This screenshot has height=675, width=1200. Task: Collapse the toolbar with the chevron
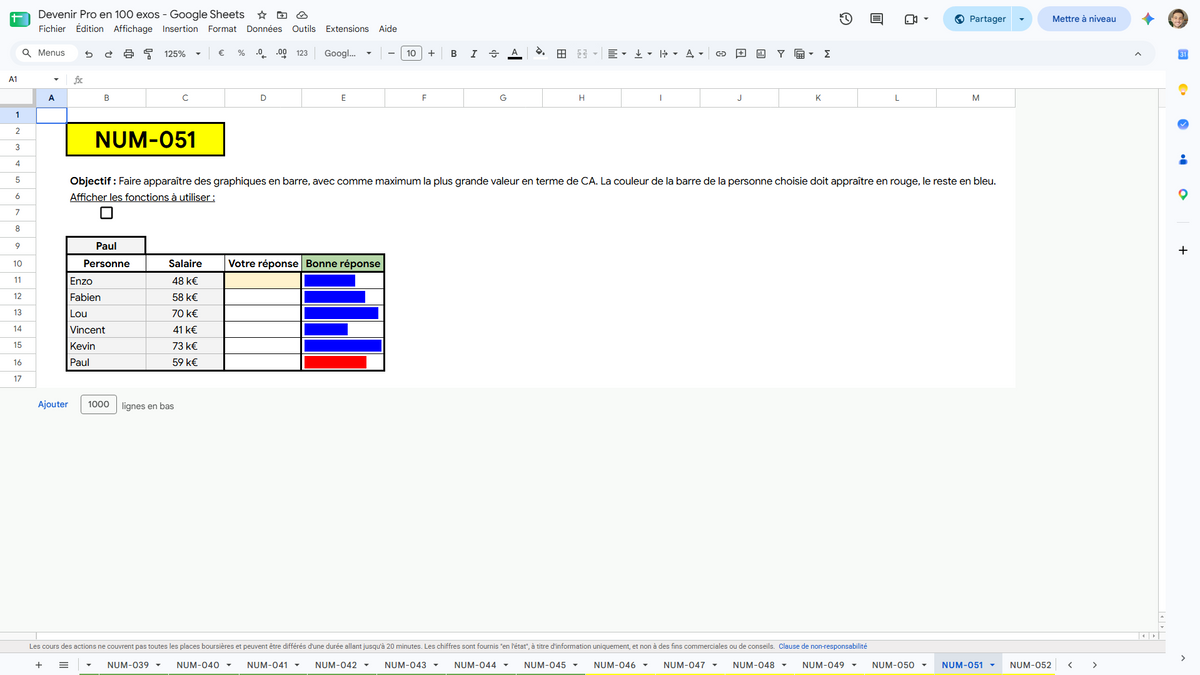(1137, 54)
